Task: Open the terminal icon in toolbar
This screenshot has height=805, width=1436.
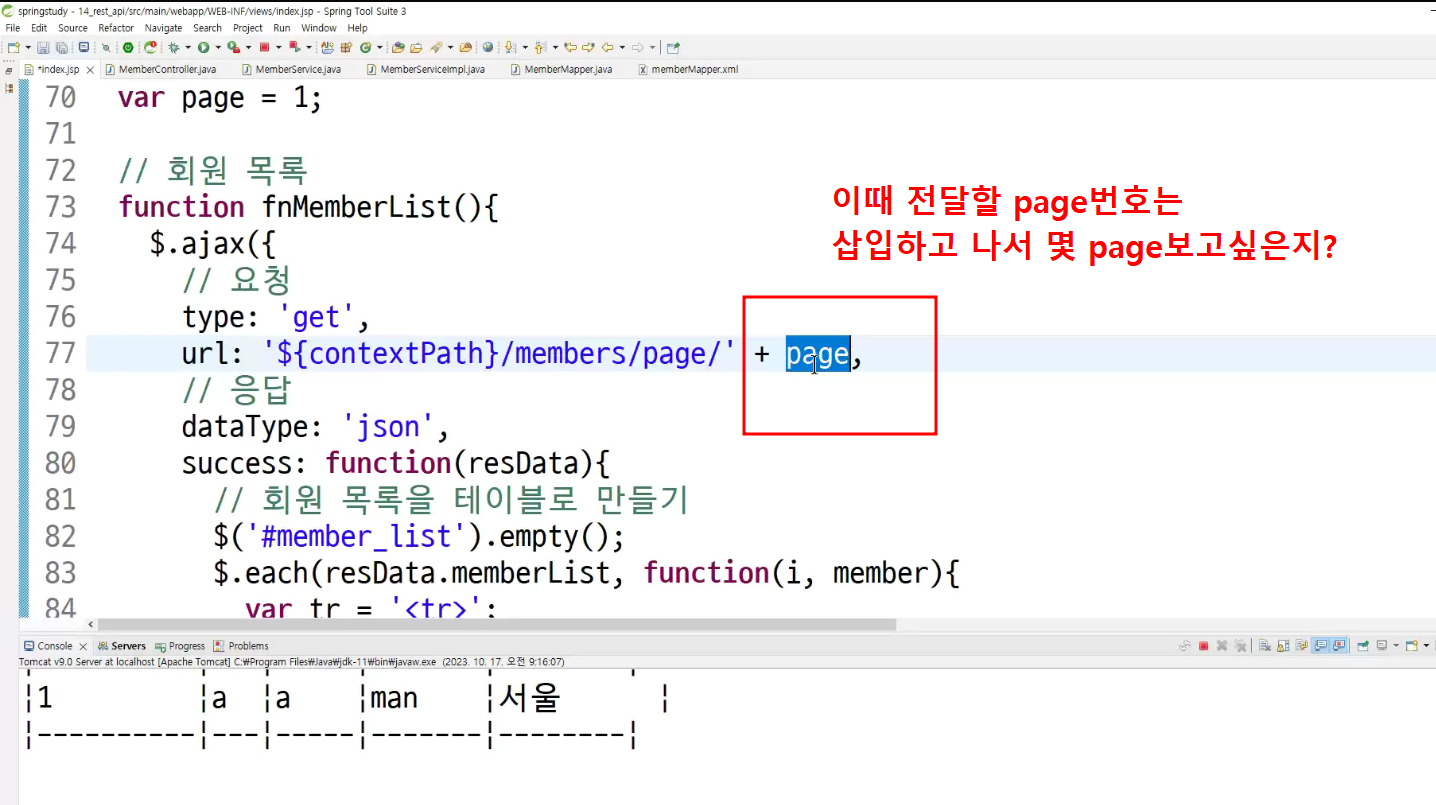Action: pyautogui.click(x=84, y=47)
